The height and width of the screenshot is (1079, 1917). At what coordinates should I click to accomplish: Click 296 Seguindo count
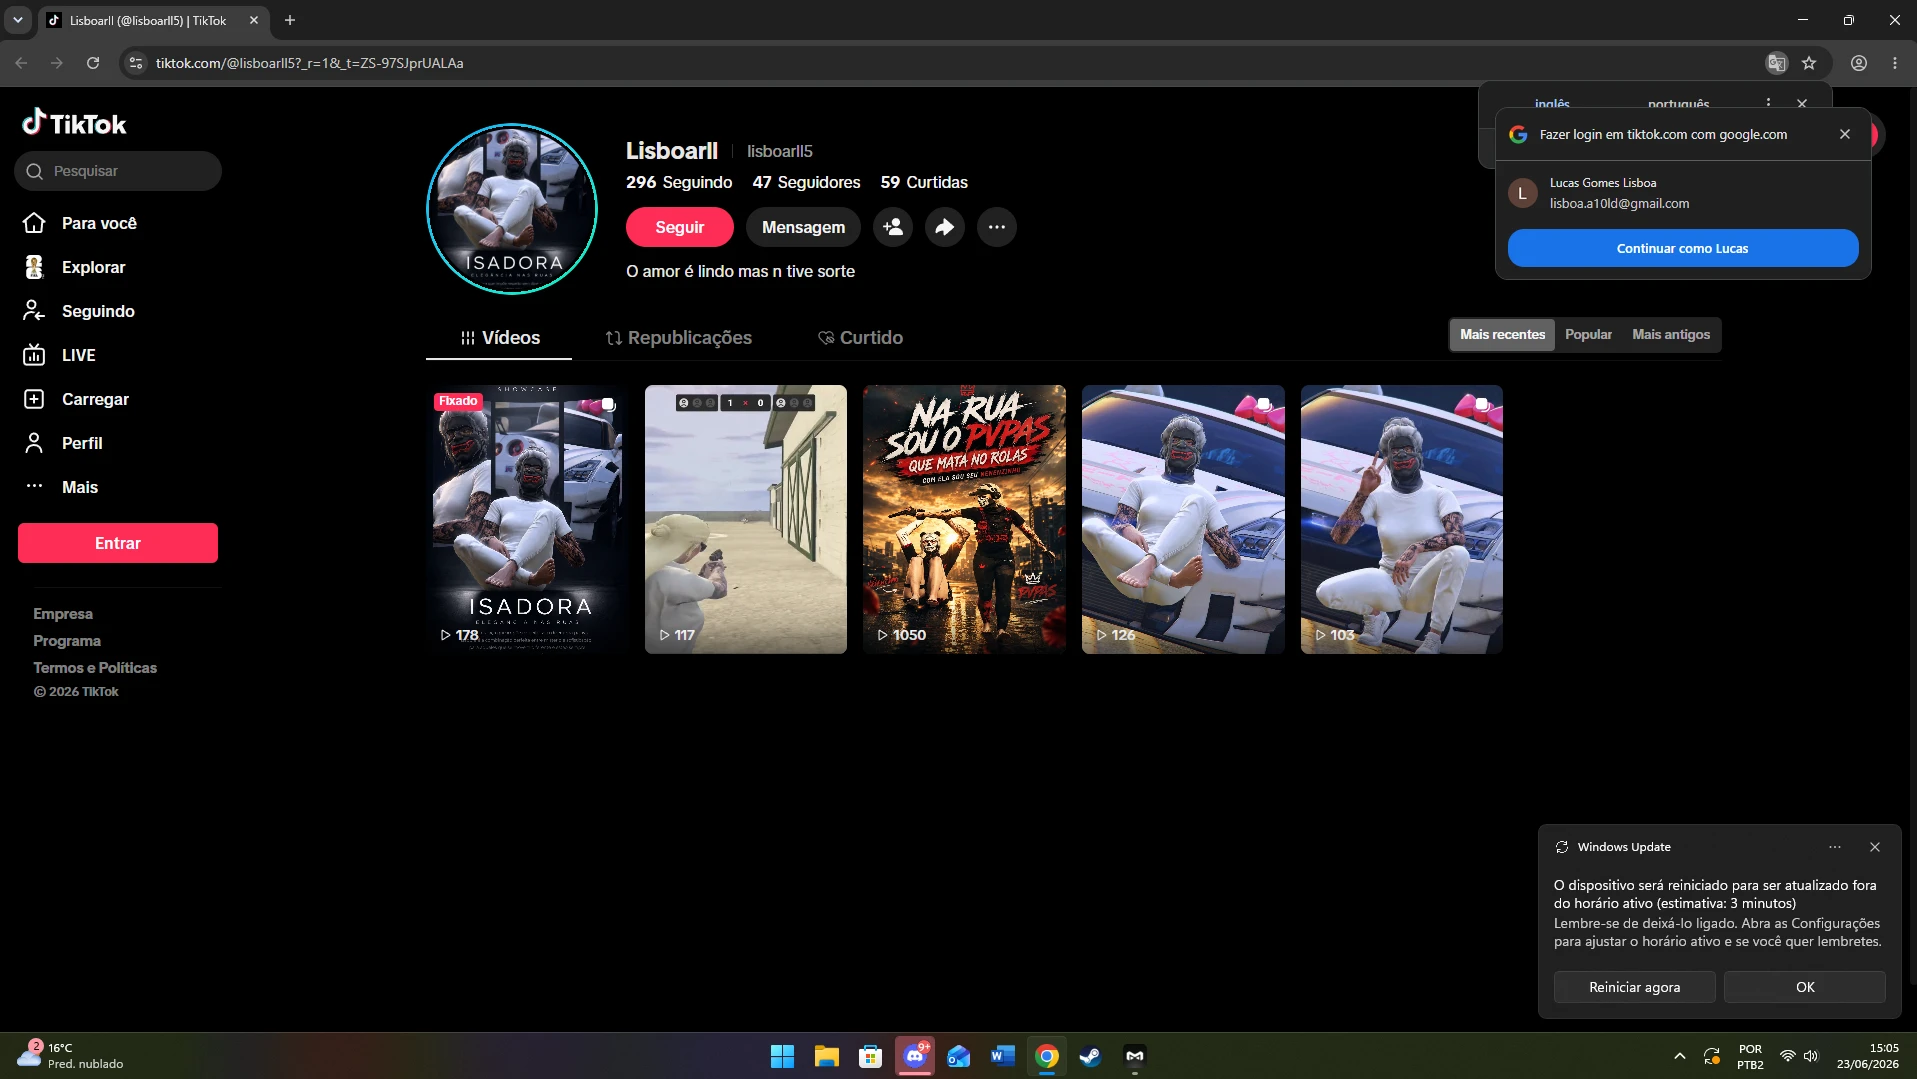[x=679, y=182]
